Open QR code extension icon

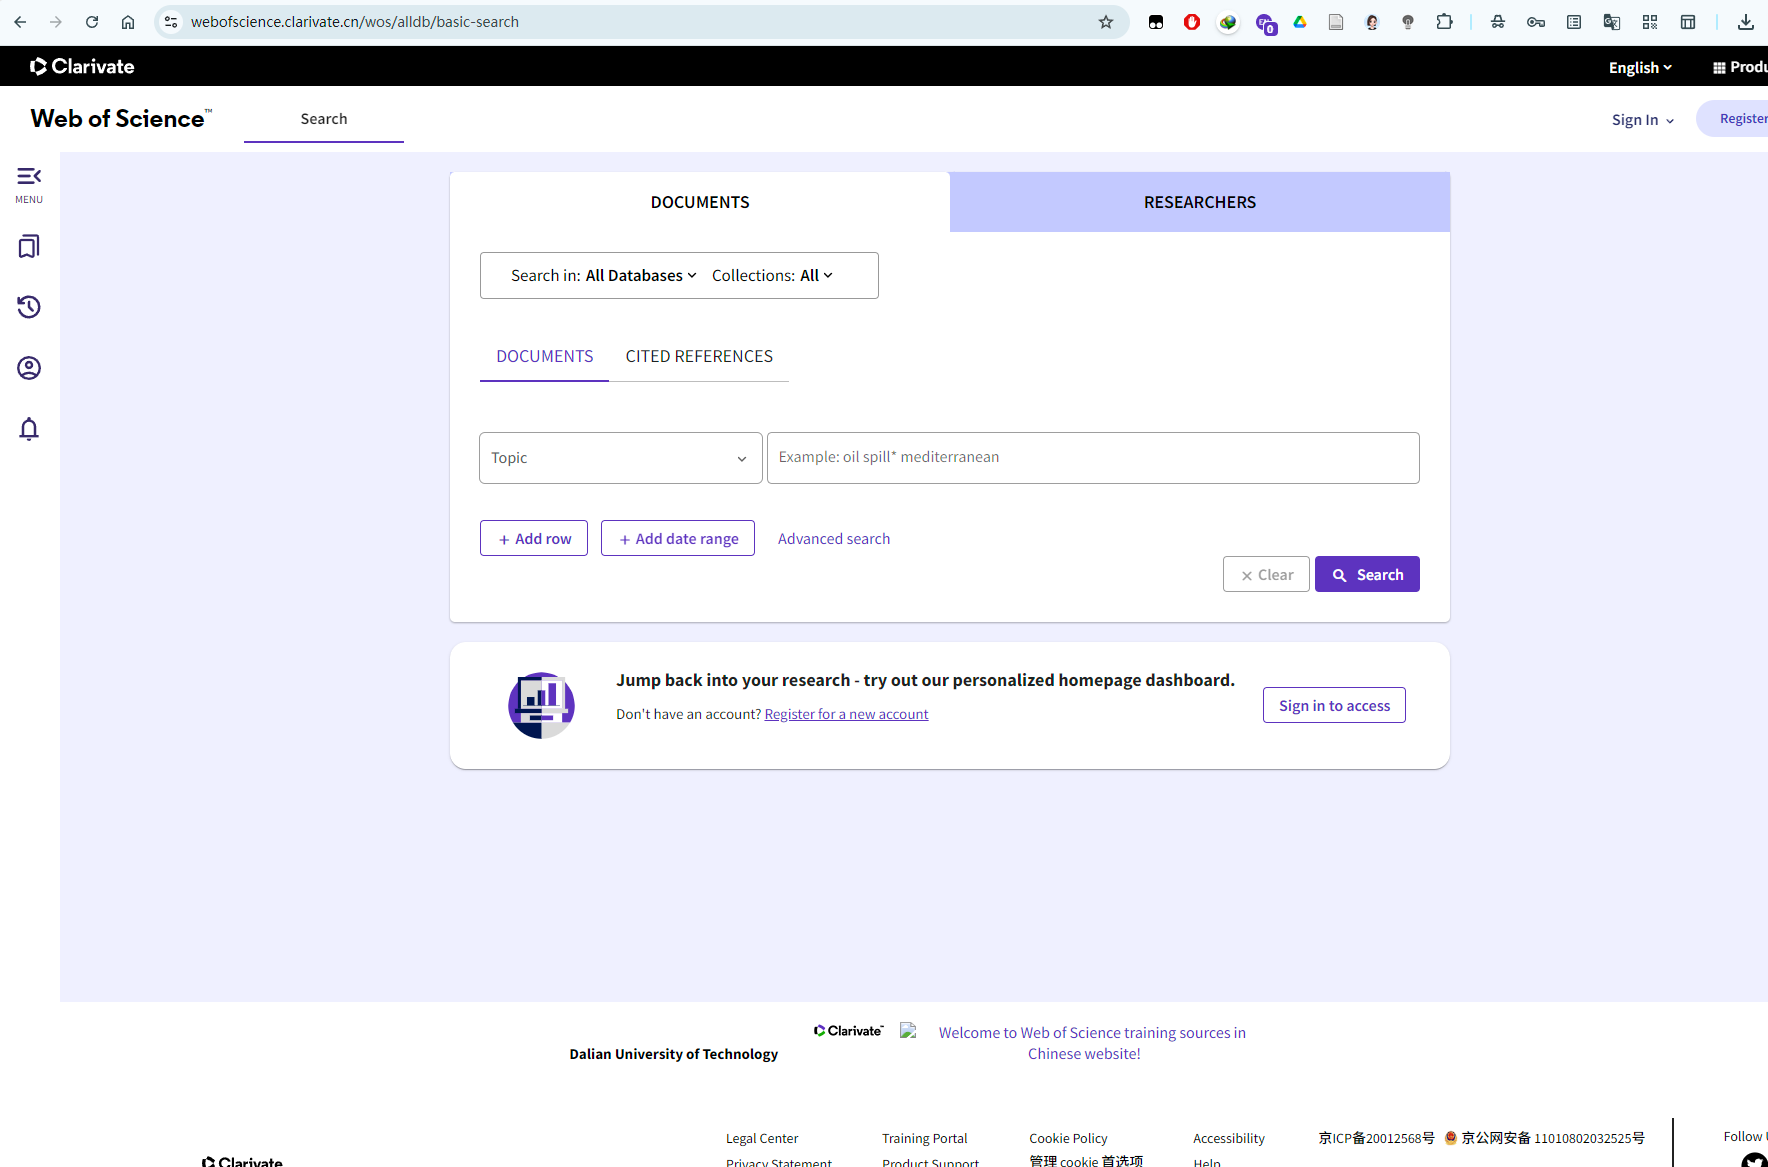coord(1650,22)
